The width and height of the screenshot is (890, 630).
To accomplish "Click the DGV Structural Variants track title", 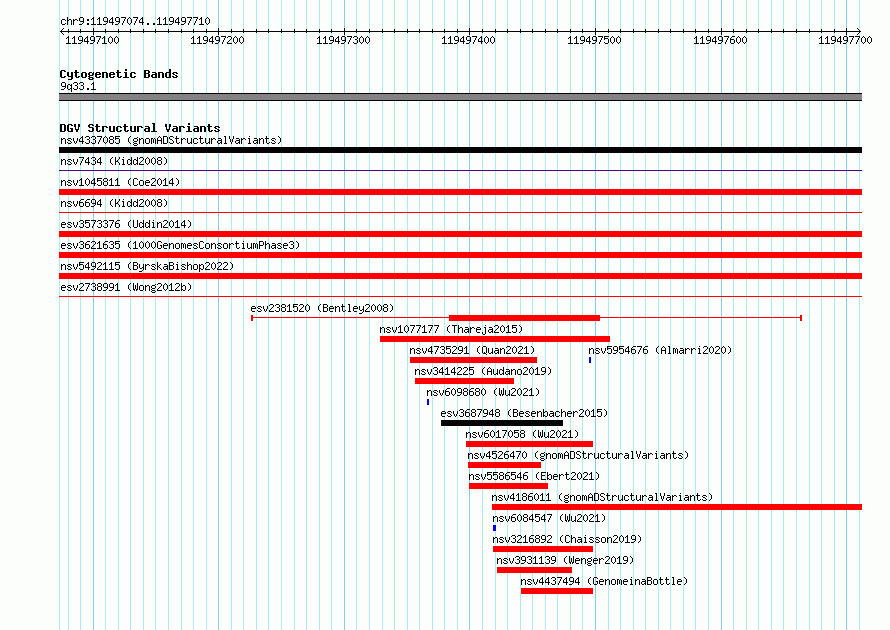I will tap(140, 128).
